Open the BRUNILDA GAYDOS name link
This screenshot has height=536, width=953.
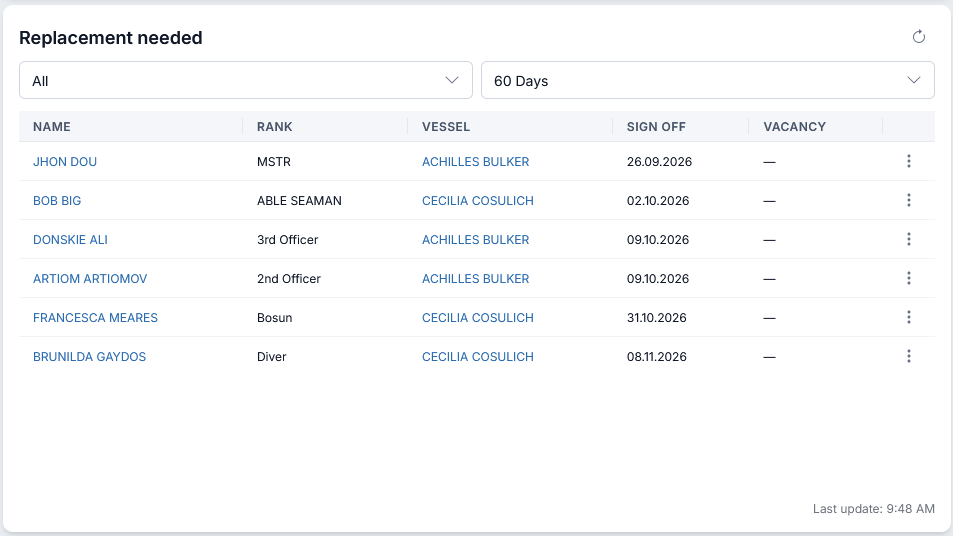tap(89, 357)
